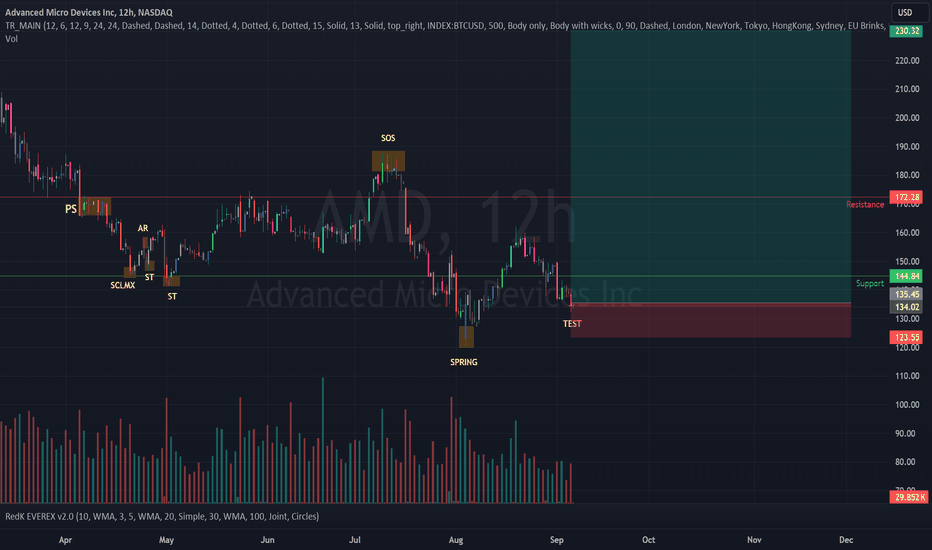Click the 180.00 price scale label
Viewport: 932px width, 550px height.
coord(907,175)
